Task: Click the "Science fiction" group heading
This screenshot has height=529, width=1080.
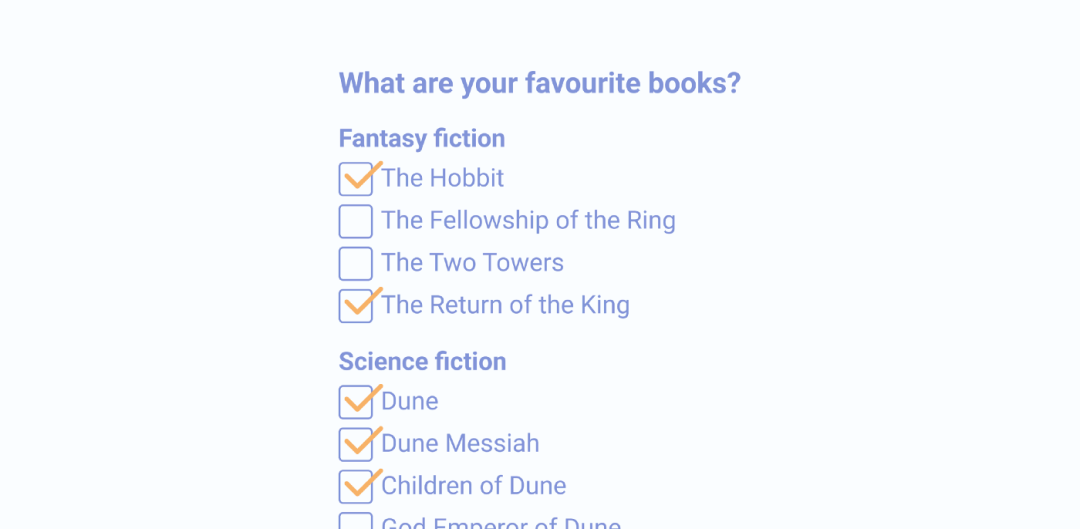Action: [x=422, y=361]
